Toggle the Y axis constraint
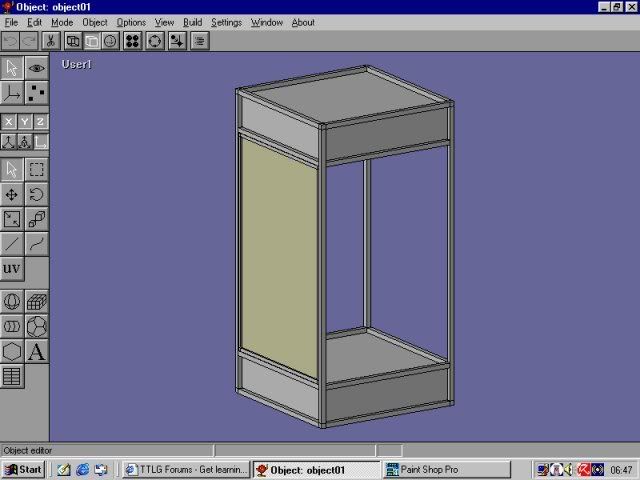 24,122
